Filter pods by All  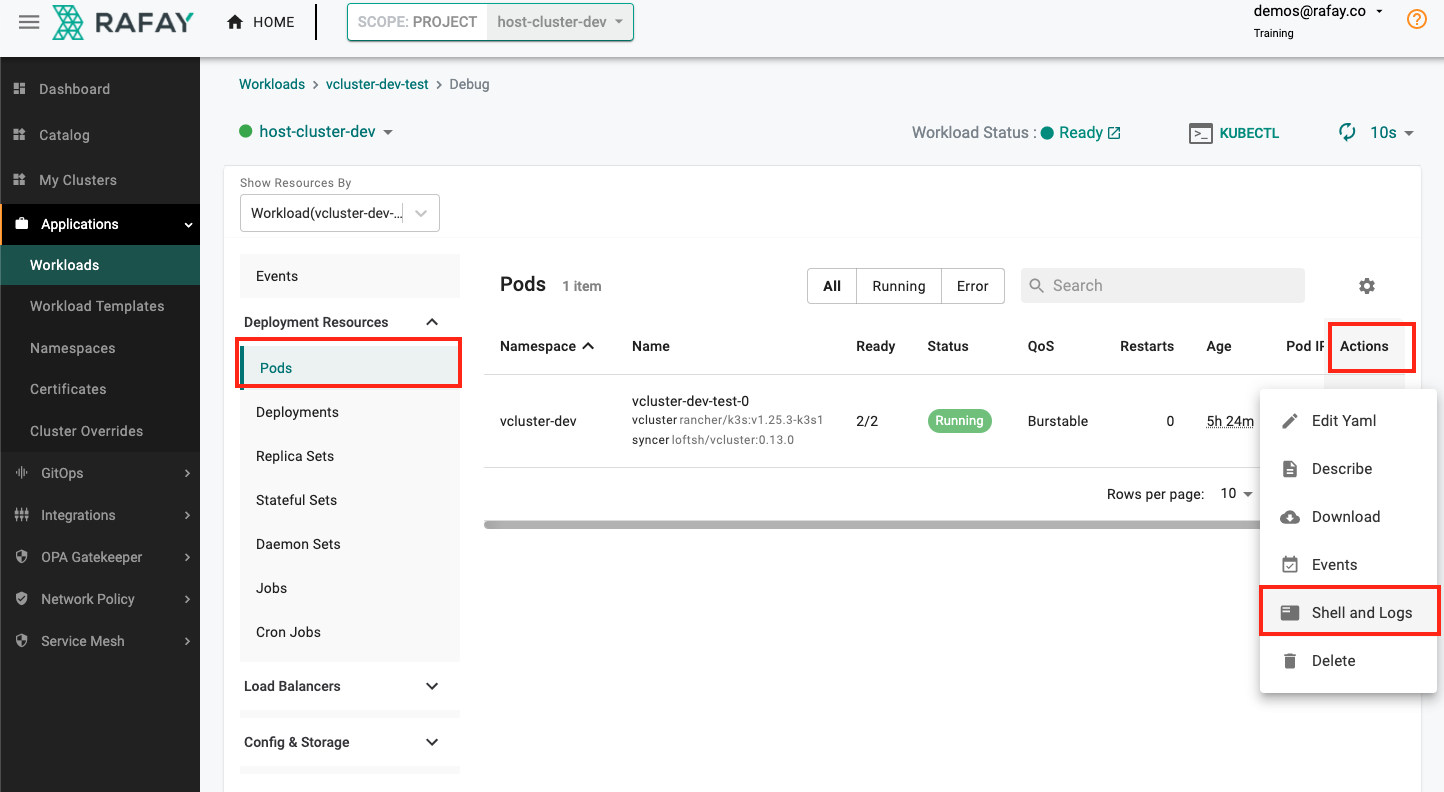point(832,286)
